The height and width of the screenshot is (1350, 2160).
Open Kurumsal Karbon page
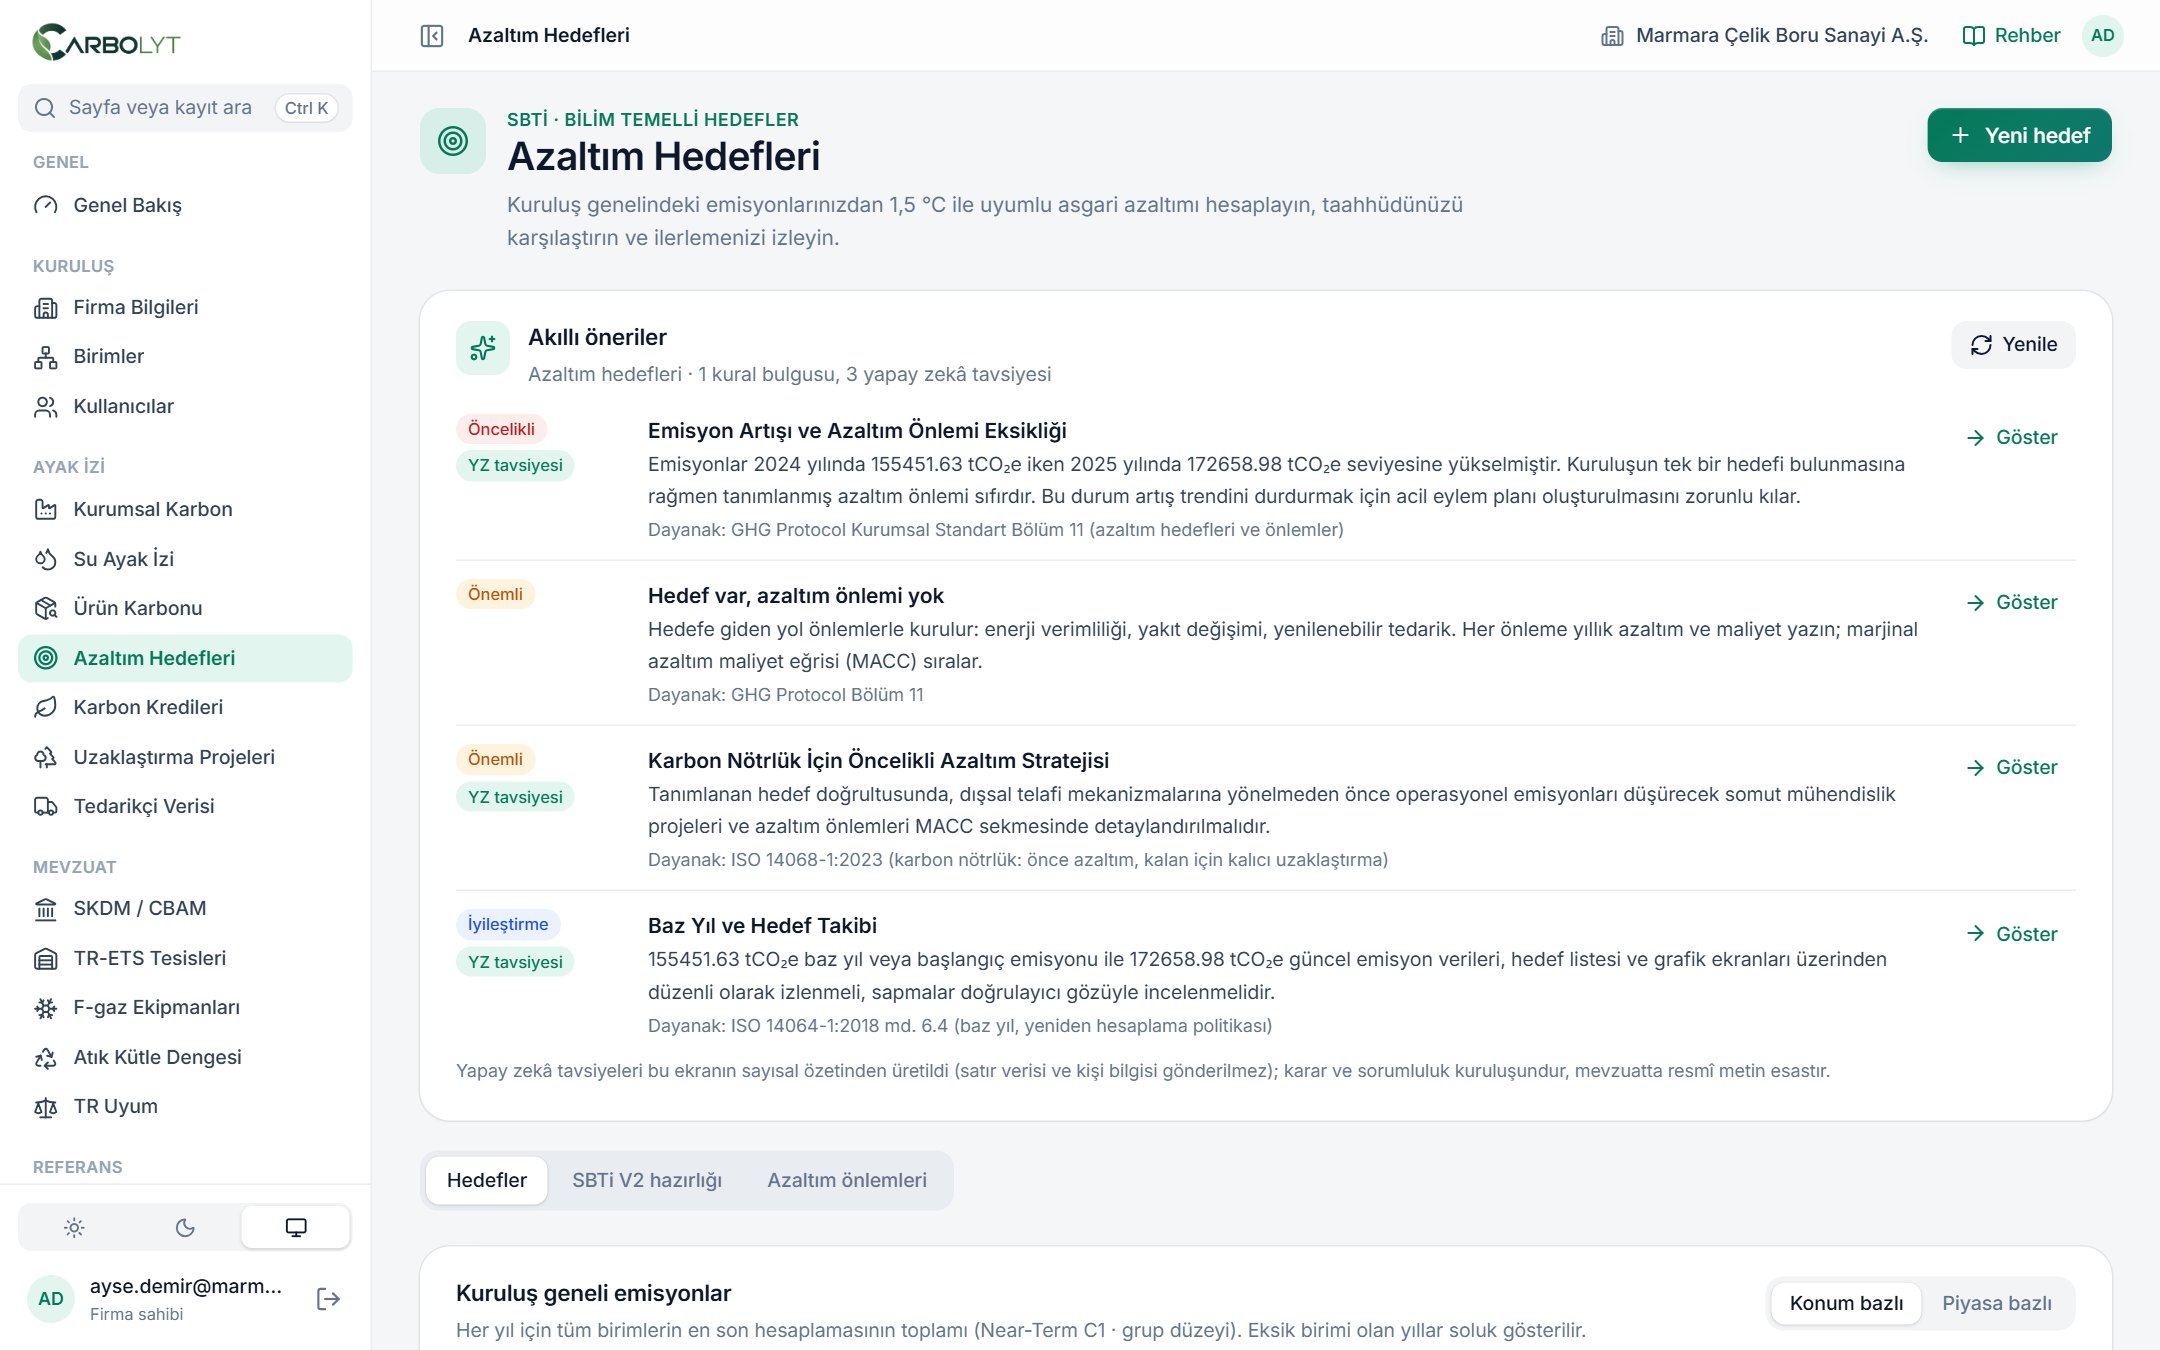[x=185, y=509]
